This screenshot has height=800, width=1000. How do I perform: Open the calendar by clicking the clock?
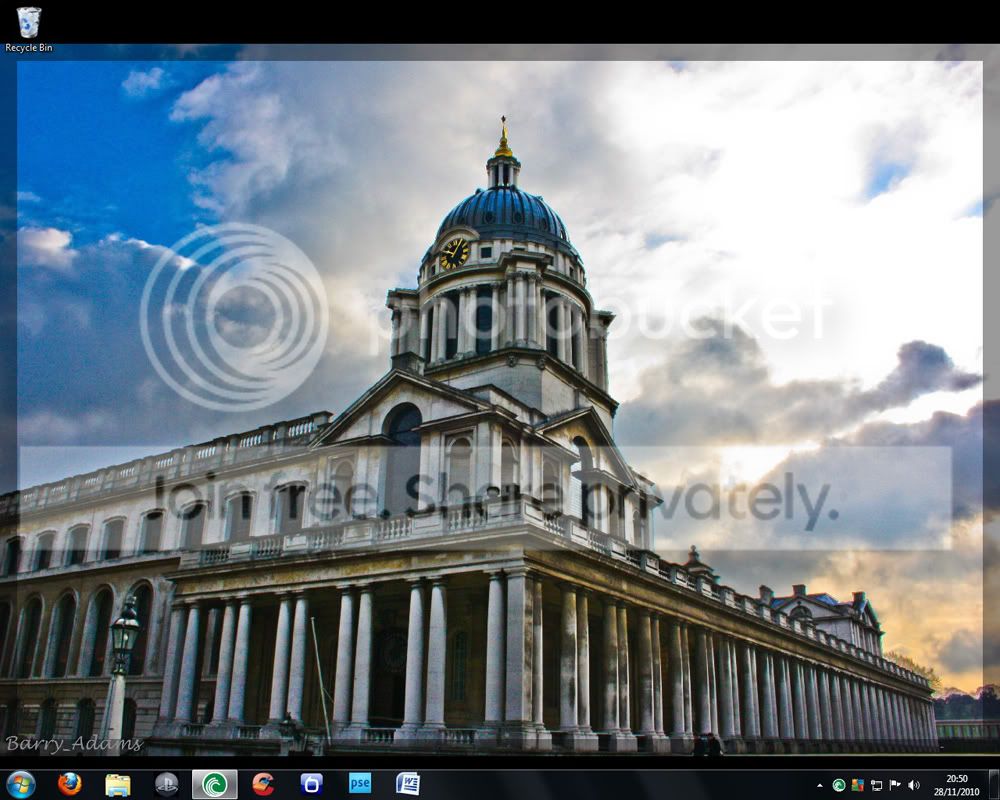tap(957, 778)
